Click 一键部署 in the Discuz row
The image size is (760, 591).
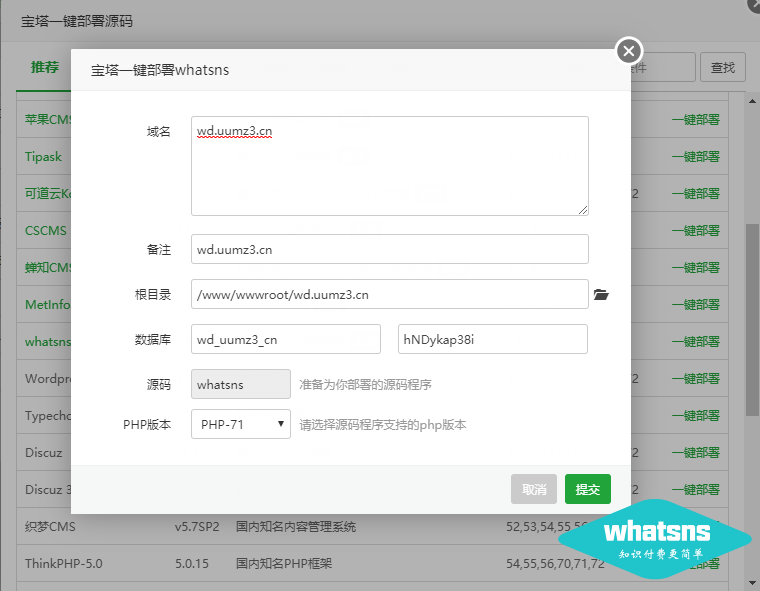tap(696, 452)
